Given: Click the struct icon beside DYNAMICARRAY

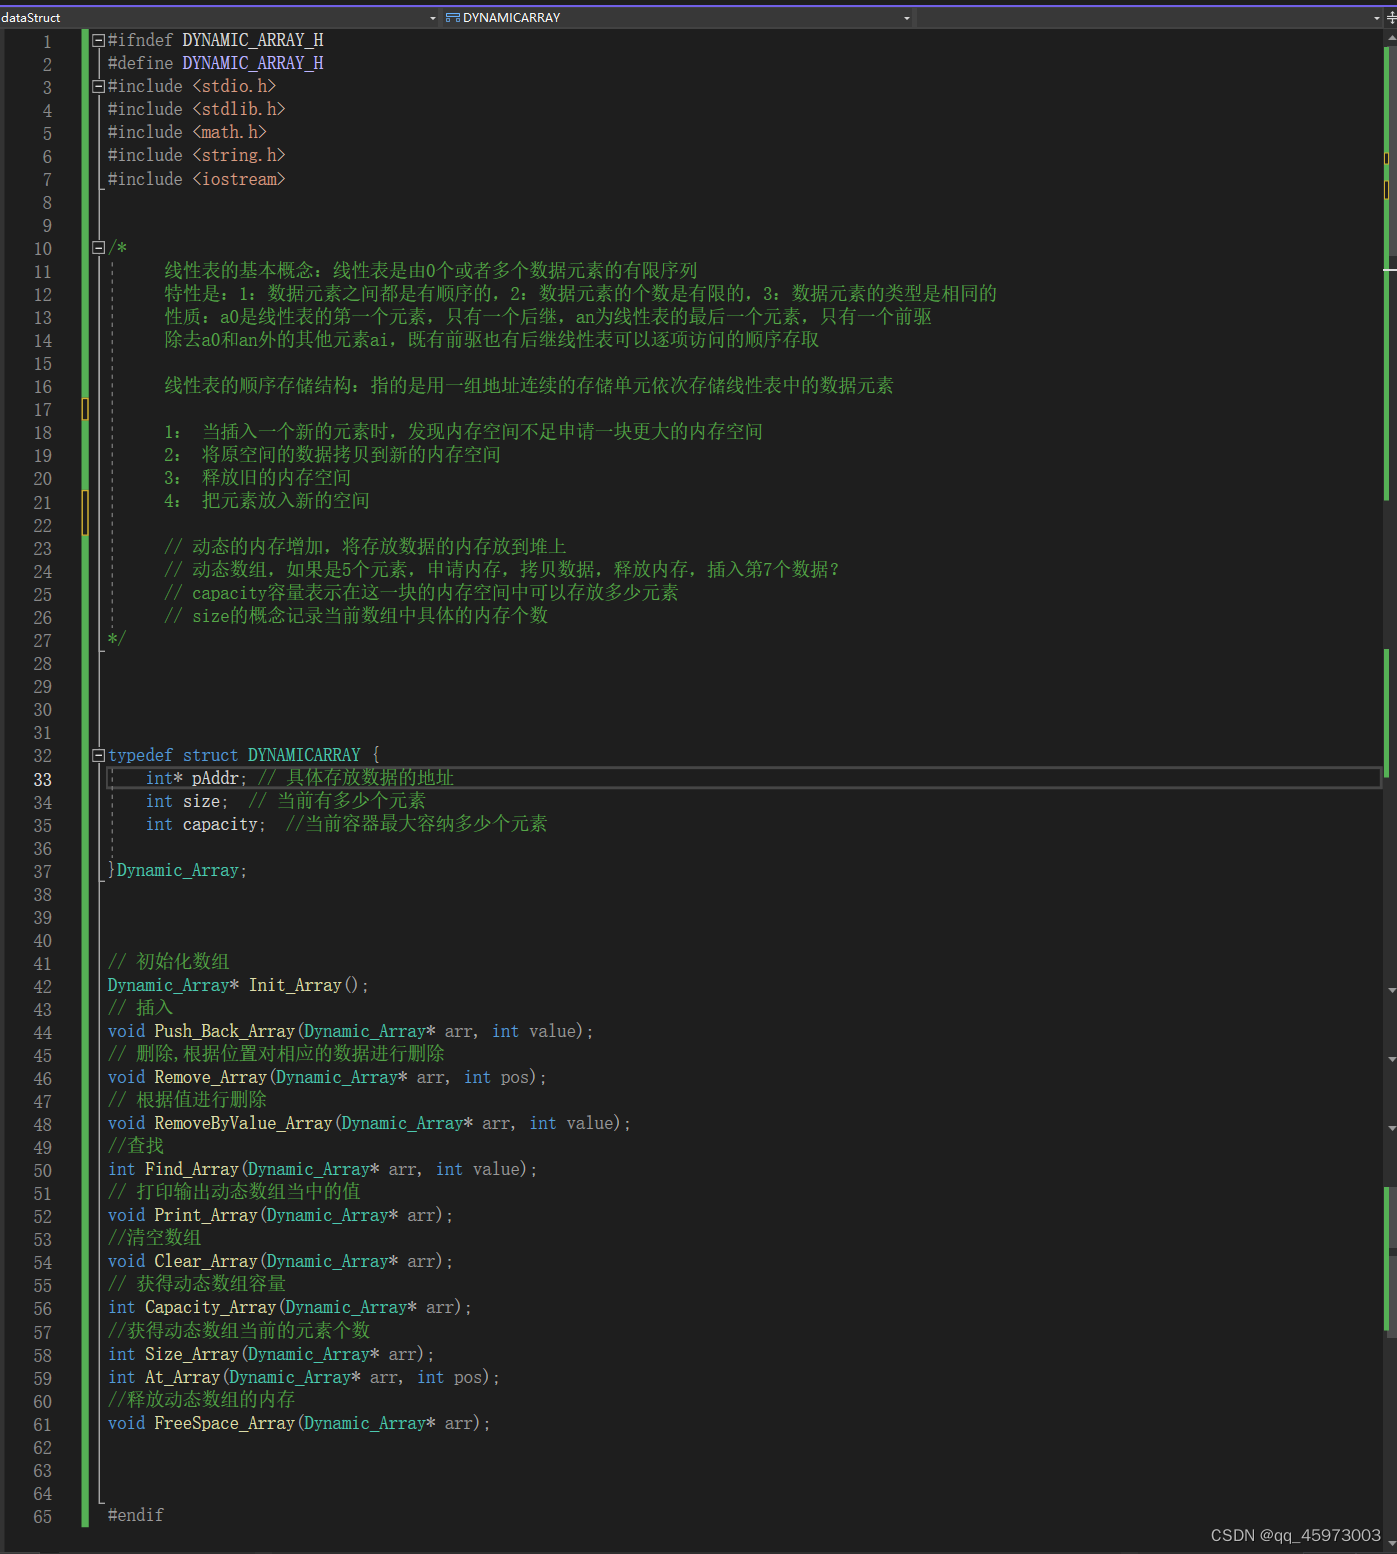Looking at the screenshot, I should pyautogui.click(x=452, y=18).
